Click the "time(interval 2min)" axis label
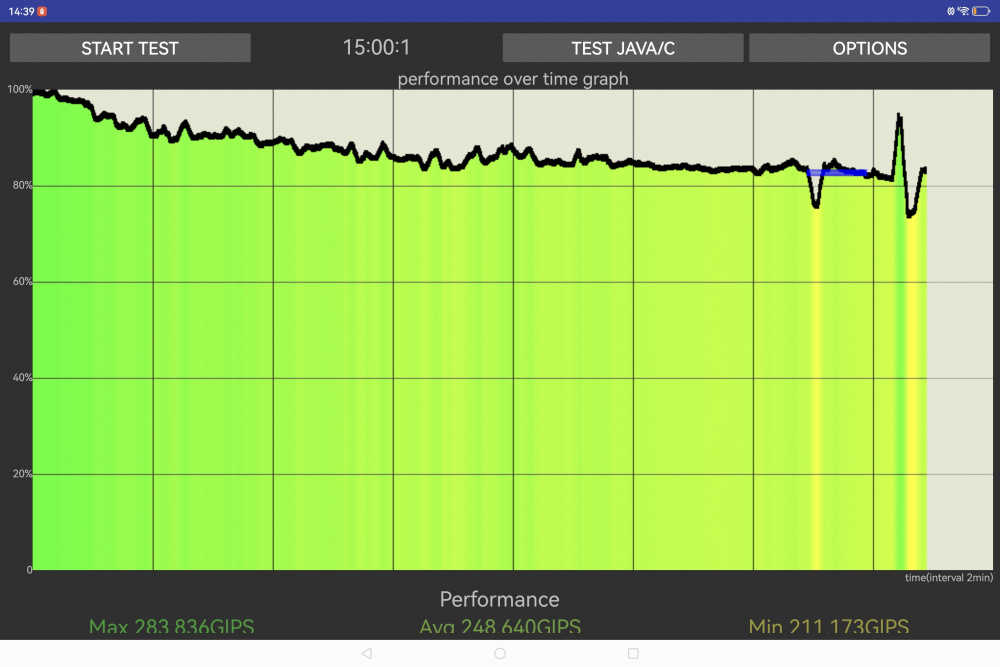 click(x=948, y=578)
